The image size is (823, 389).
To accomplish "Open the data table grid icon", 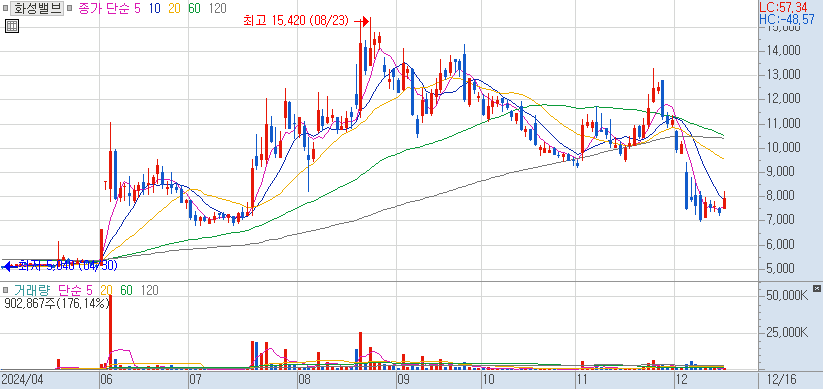I will 12,26.
